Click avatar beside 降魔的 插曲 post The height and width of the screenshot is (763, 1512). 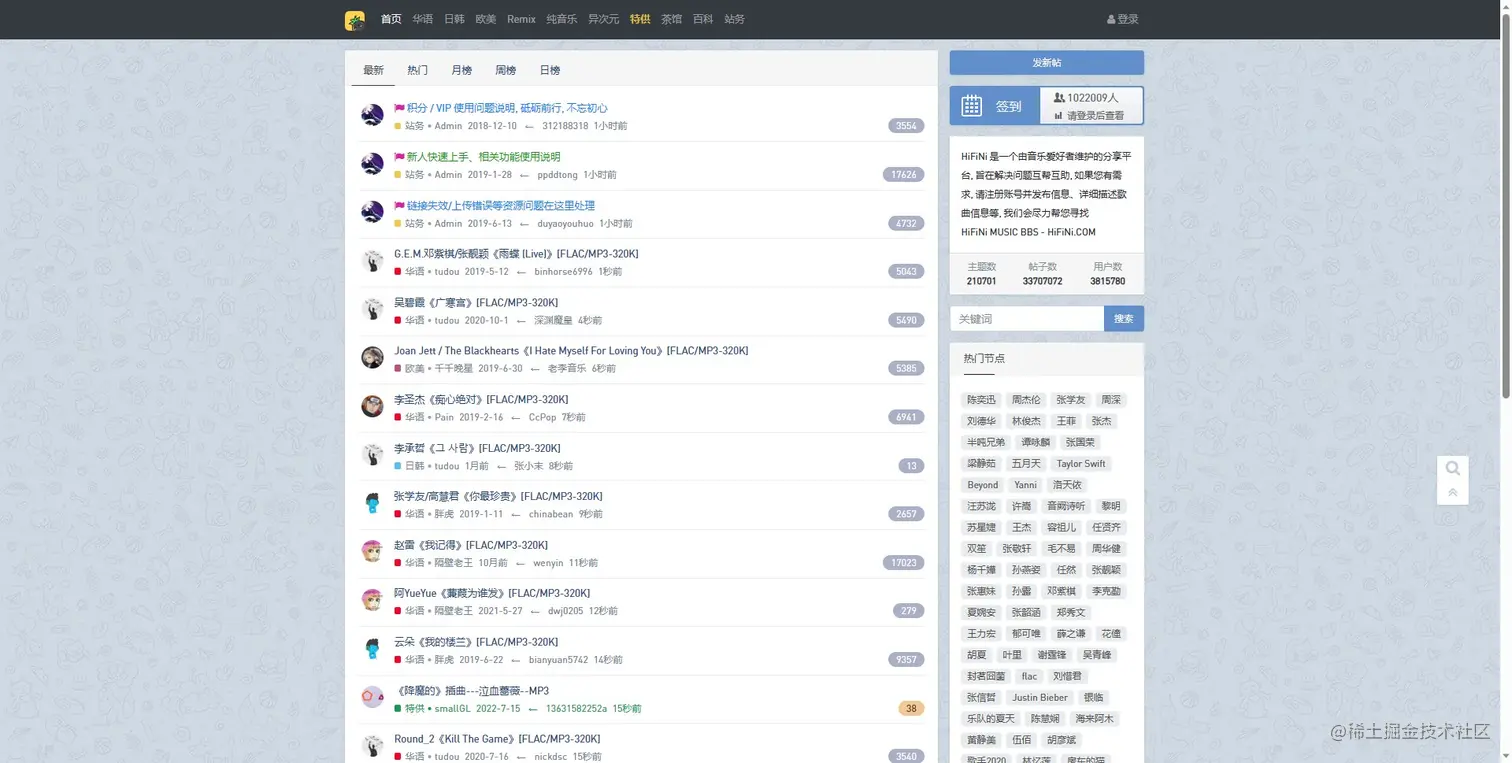click(x=372, y=697)
